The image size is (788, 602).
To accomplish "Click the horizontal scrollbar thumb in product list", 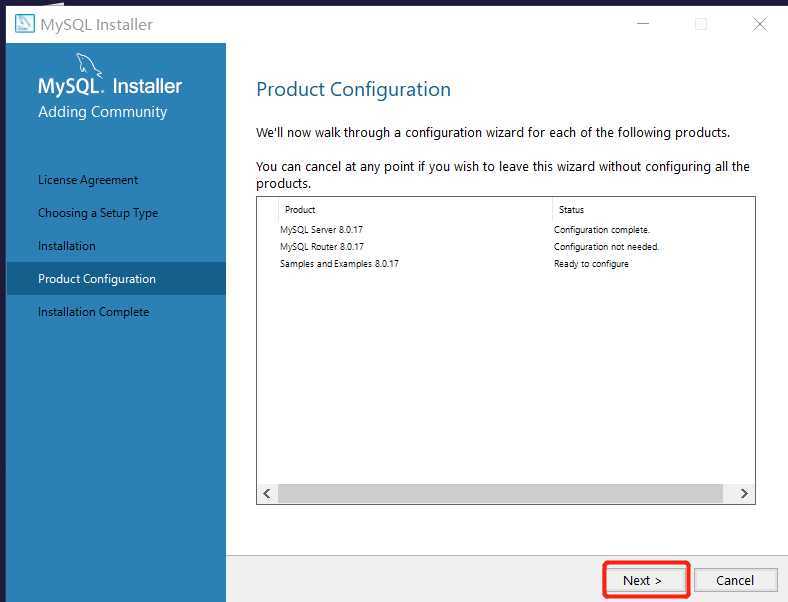I will (x=500, y=493).
